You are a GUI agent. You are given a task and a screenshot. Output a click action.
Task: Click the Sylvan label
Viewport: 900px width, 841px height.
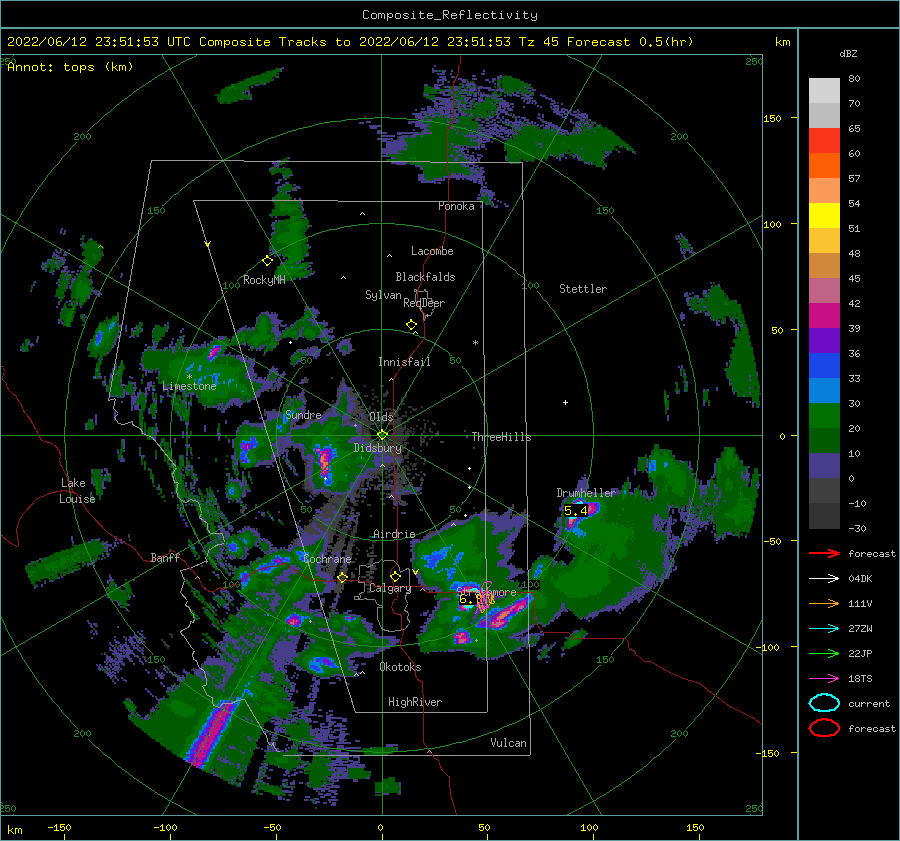point(383,295)
